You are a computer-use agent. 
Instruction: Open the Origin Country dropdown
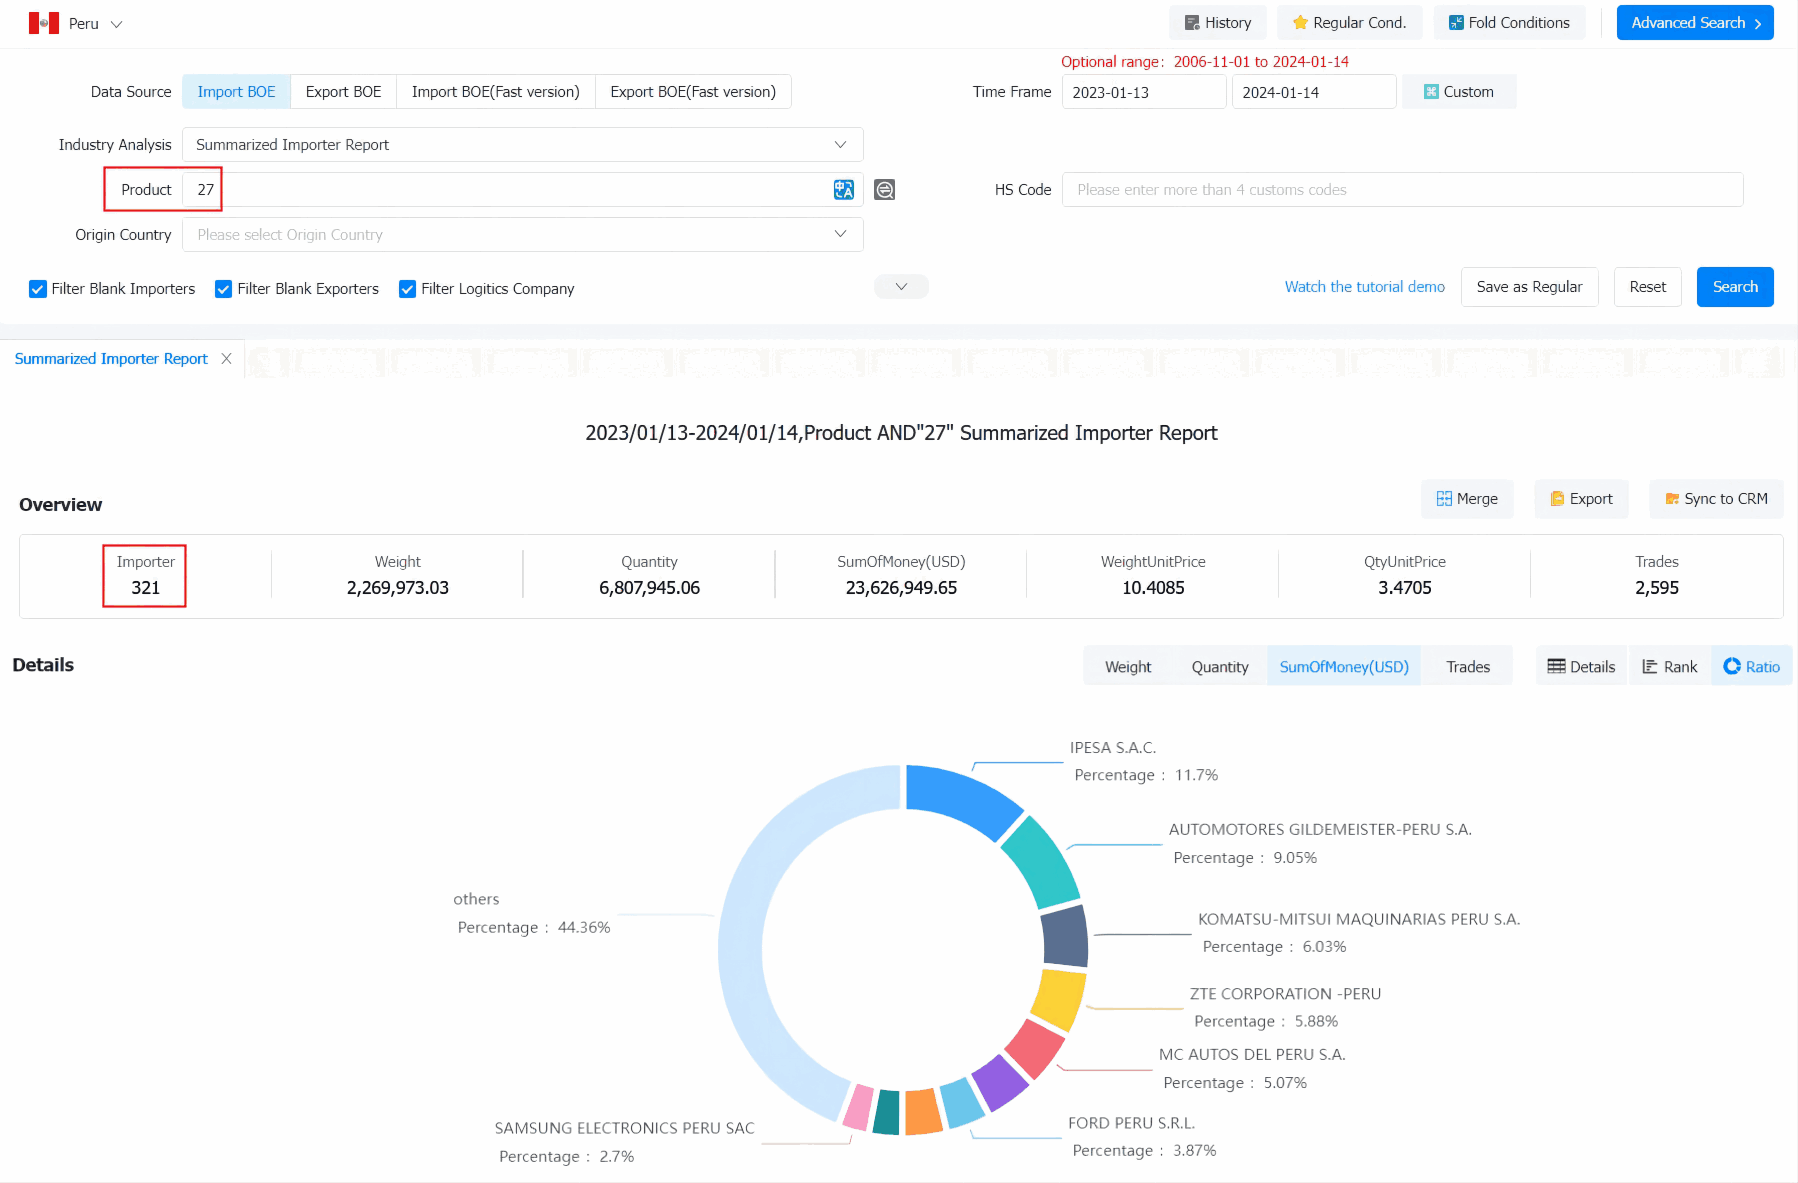(x=522, y=235)
